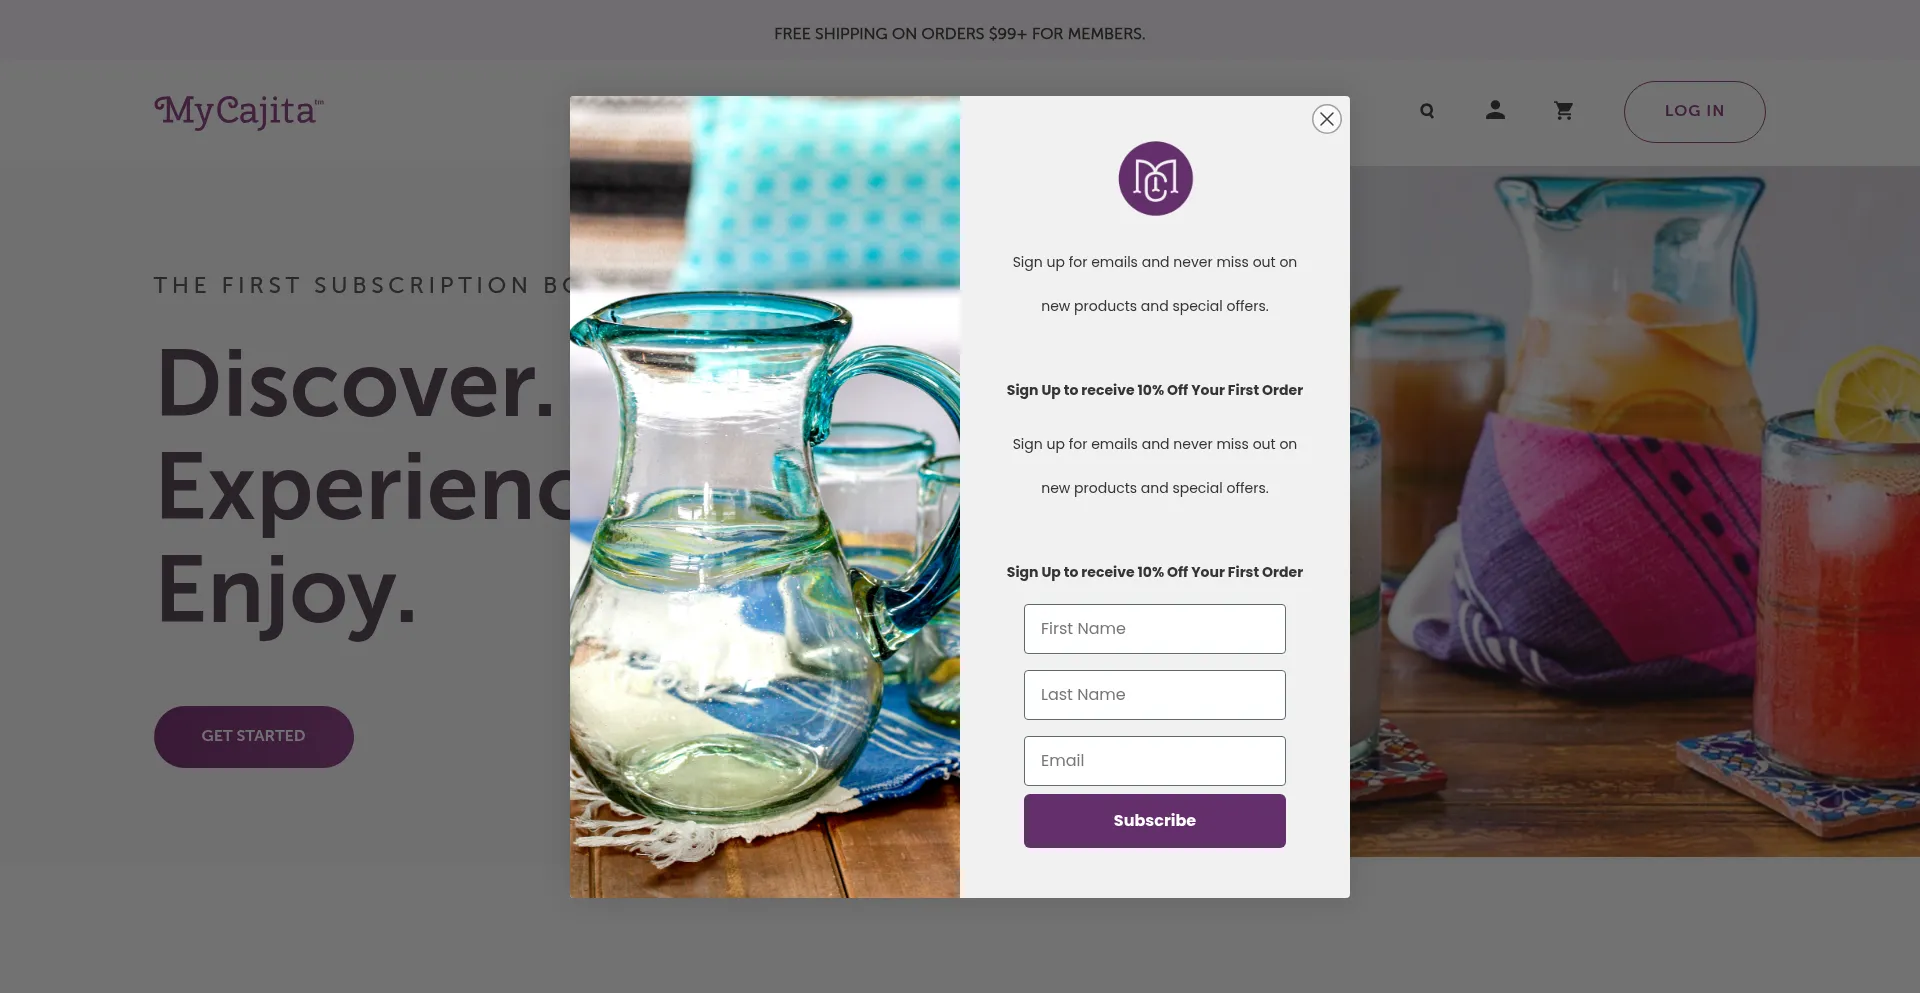Open the shopping cart icon

(1564, 111)
